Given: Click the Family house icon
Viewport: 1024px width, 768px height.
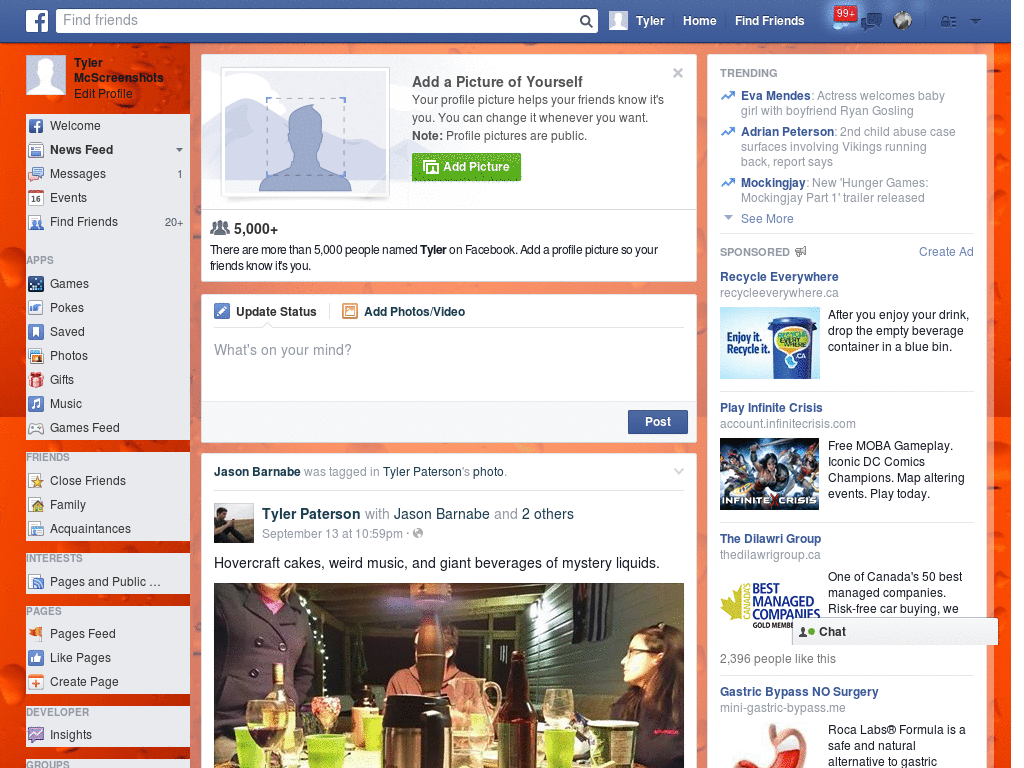Looking at the screenshot, I should click(x=36, y=505).
